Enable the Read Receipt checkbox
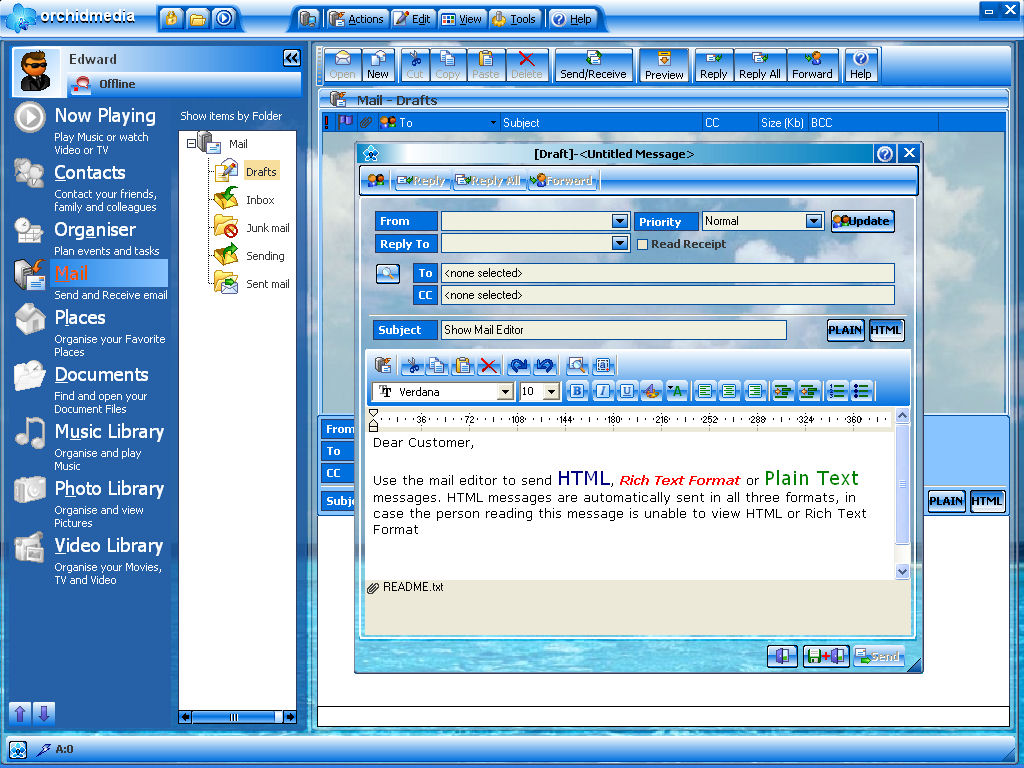Screen dimensions: 1024x768 pyautogui.click(x=643, y=244)
